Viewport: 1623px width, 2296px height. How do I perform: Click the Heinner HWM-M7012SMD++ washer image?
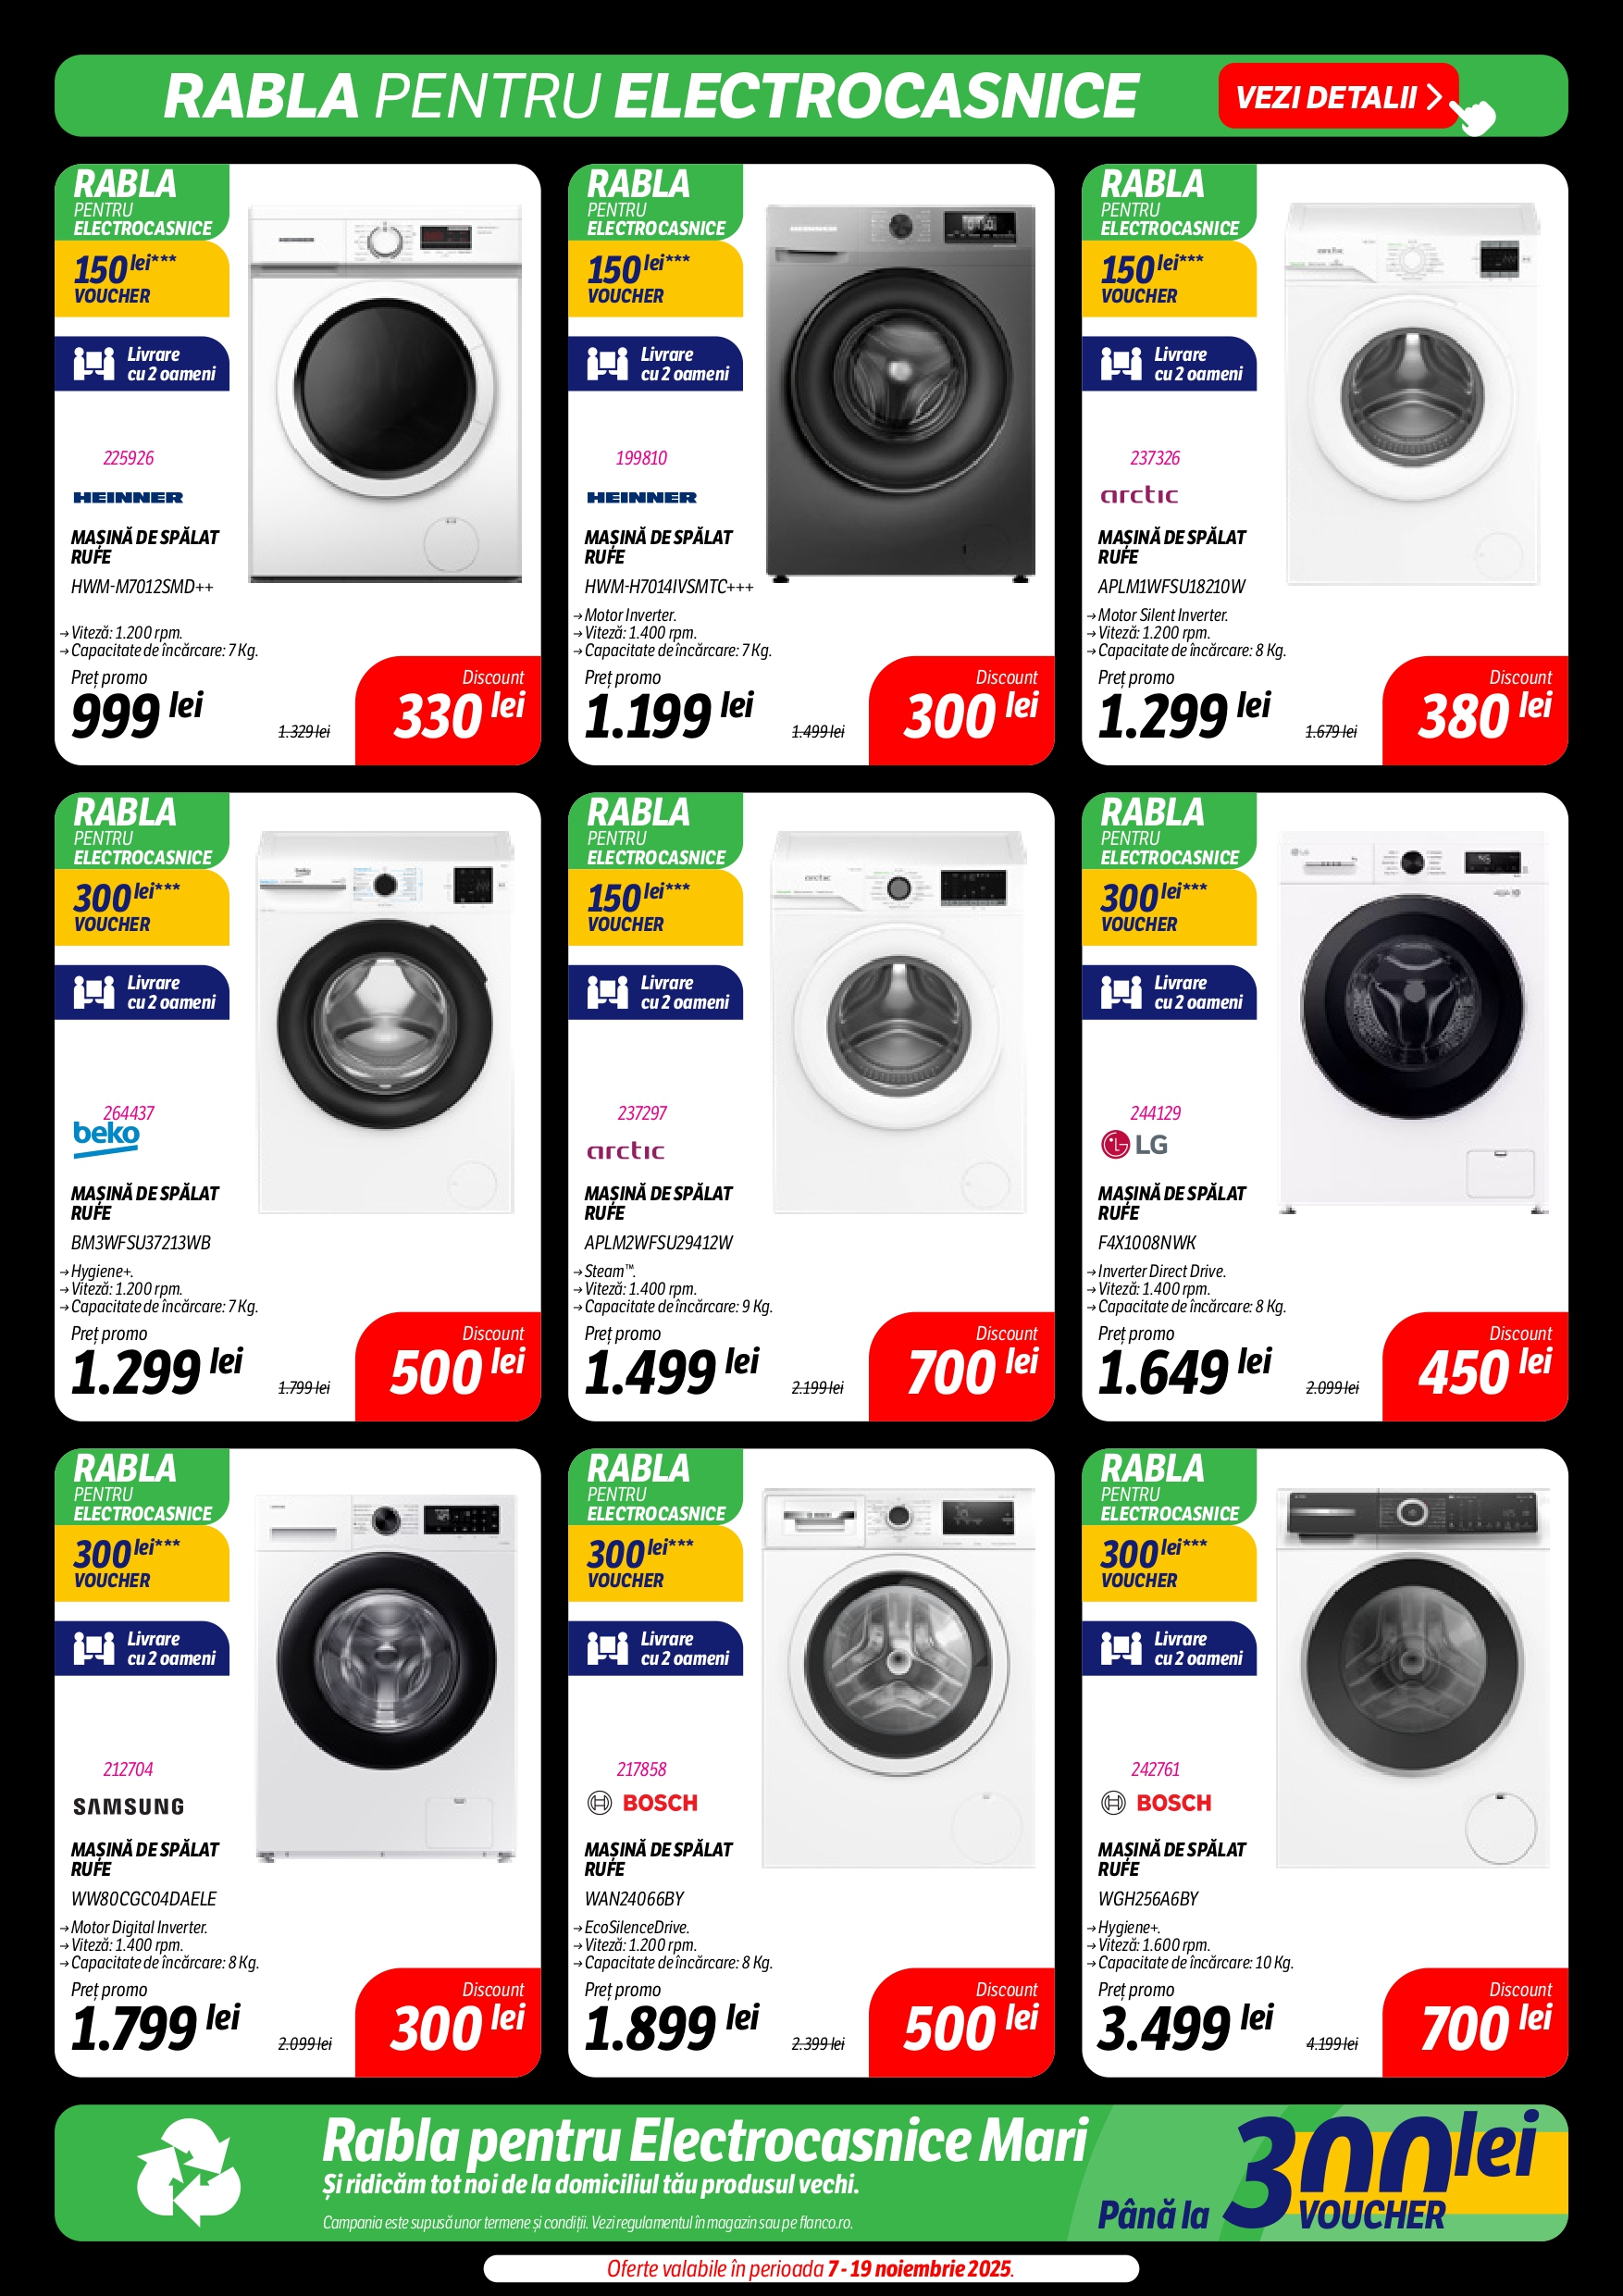click(385, 393)
